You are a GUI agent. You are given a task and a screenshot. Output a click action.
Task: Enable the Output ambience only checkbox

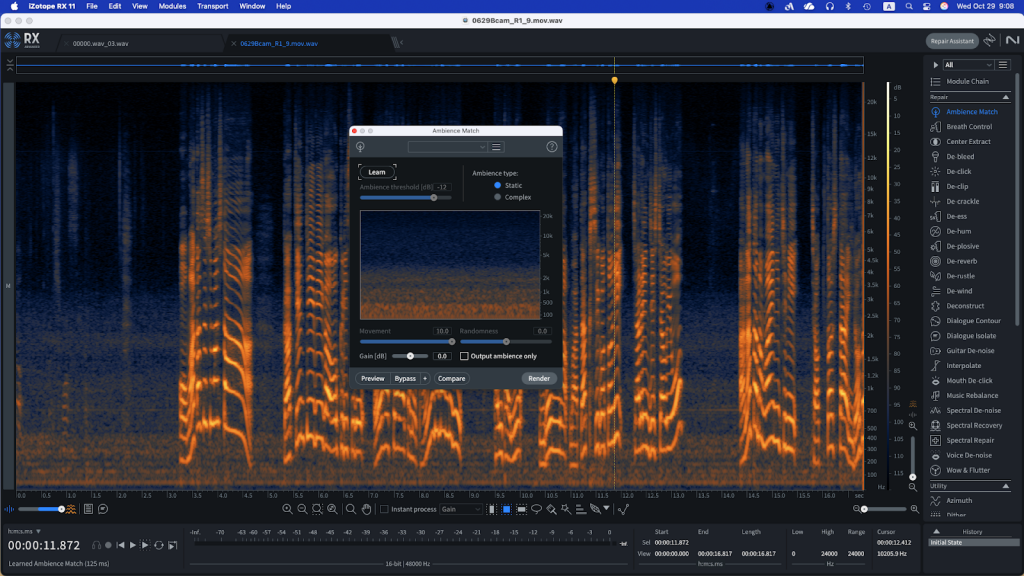click(464, 356)
